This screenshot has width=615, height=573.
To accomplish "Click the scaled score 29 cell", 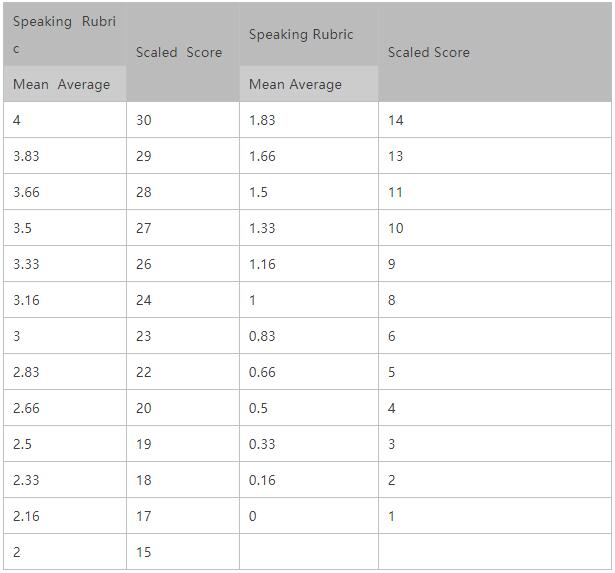I will [183, 156].
